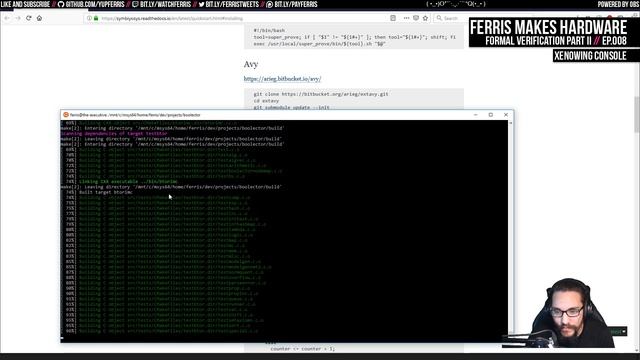Open the site information icon in address bar
The width and height of the screenshot is (640, 360).
click(89, 18)
